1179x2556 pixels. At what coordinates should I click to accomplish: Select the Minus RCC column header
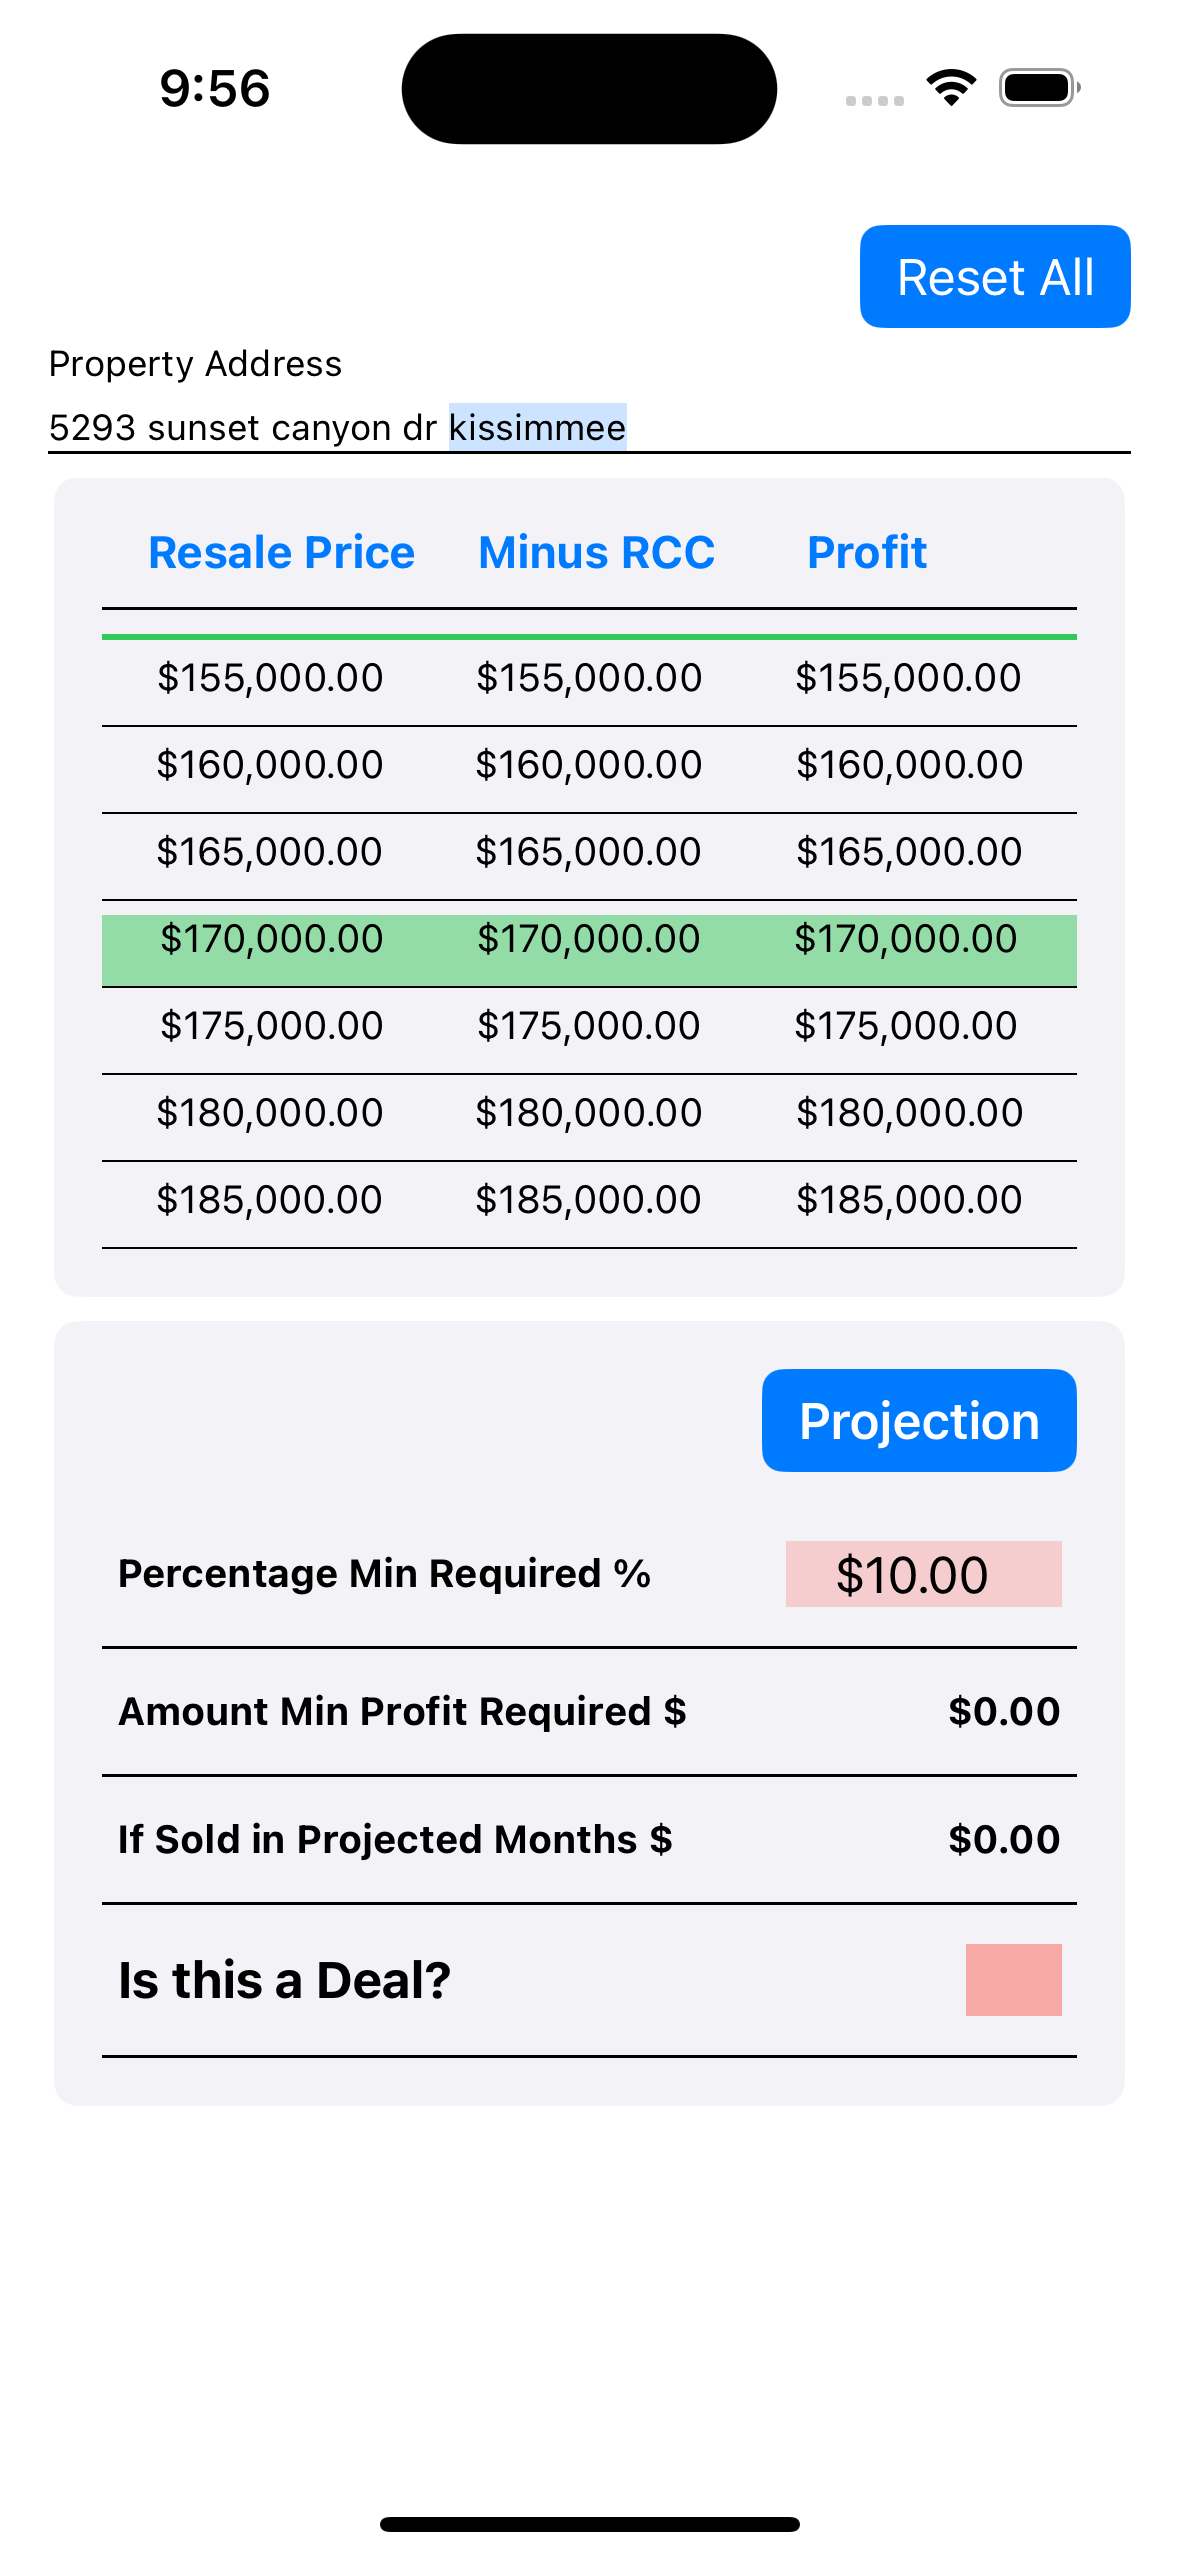[596, 553]
